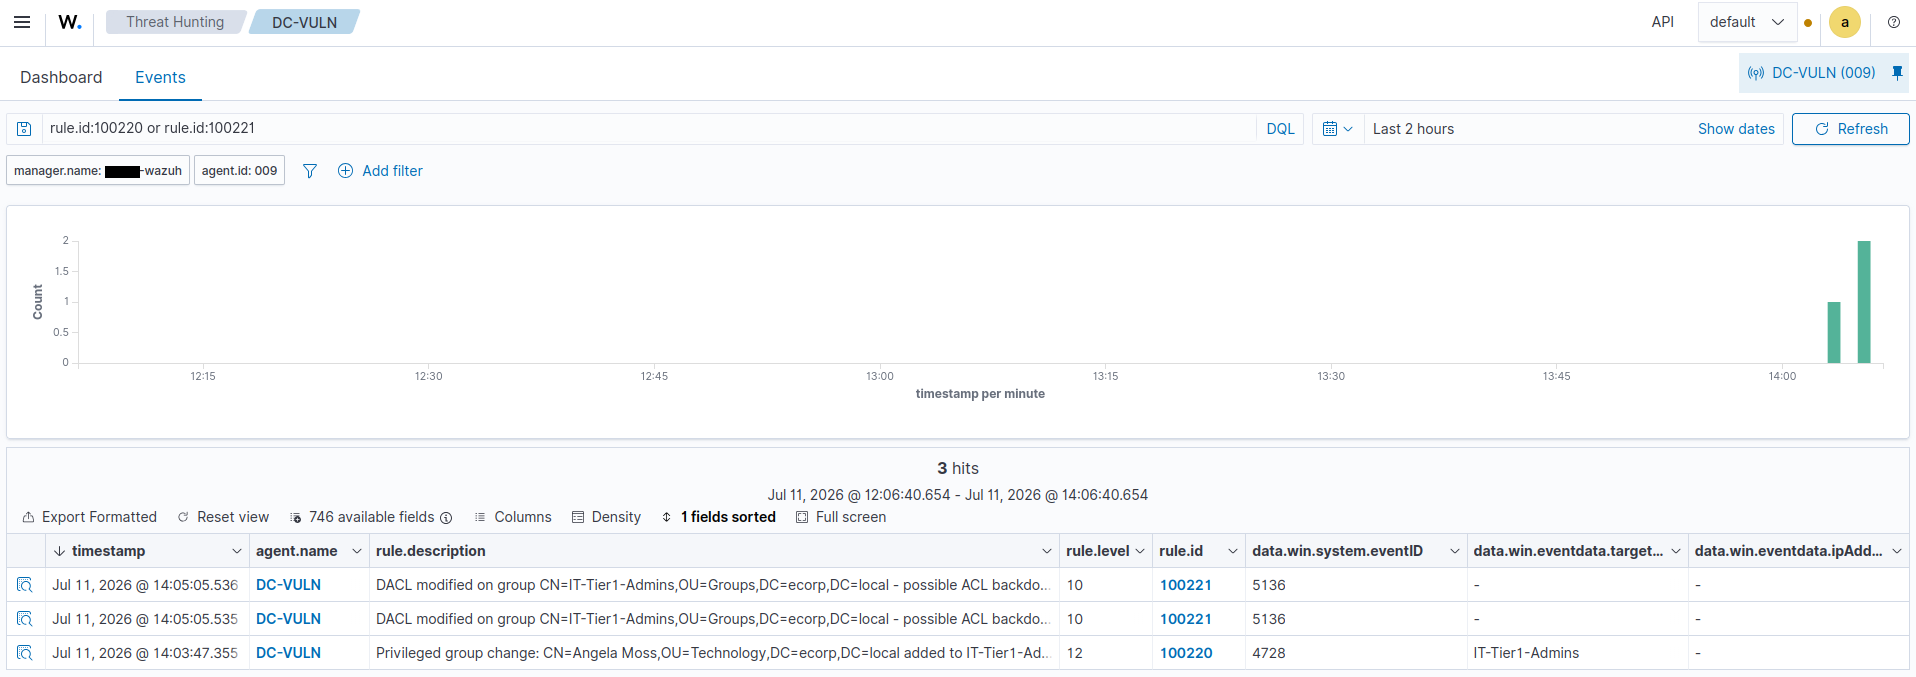Click the tallest histogram bar
The height and width of the screenshot is (677, 1916).
[1864, 302]
